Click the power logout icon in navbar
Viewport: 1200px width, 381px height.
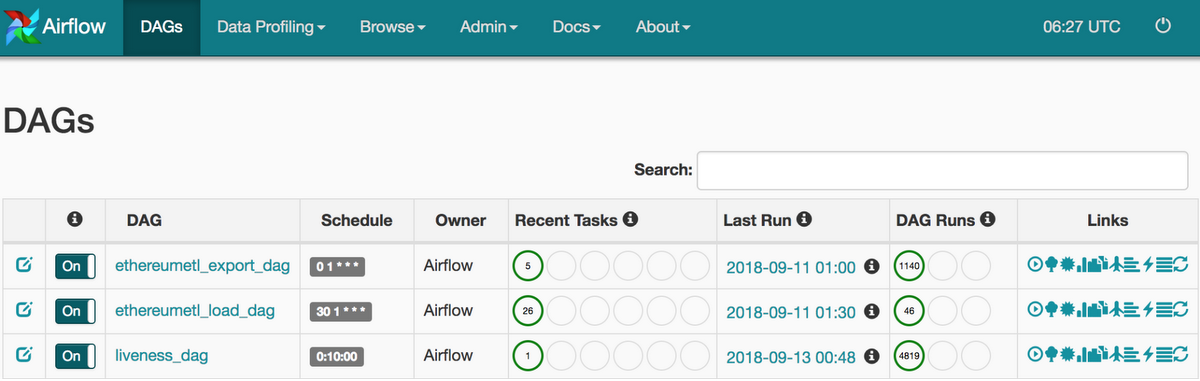click(1162, 27)
